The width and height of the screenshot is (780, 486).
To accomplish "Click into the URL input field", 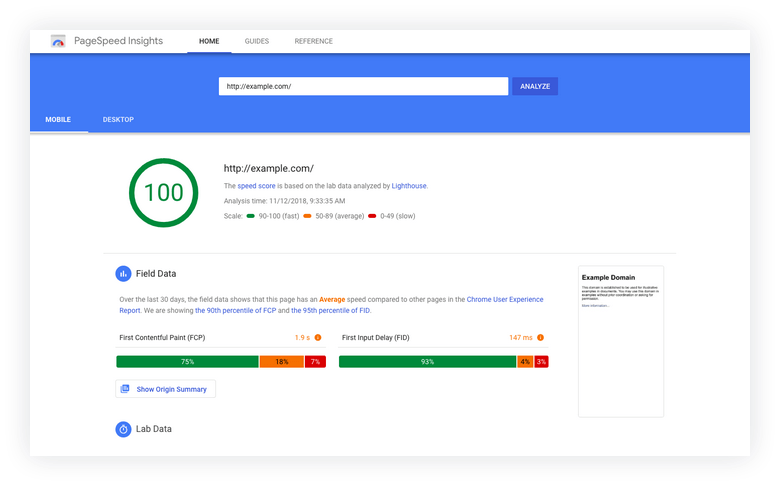I will tap(364, 86).
